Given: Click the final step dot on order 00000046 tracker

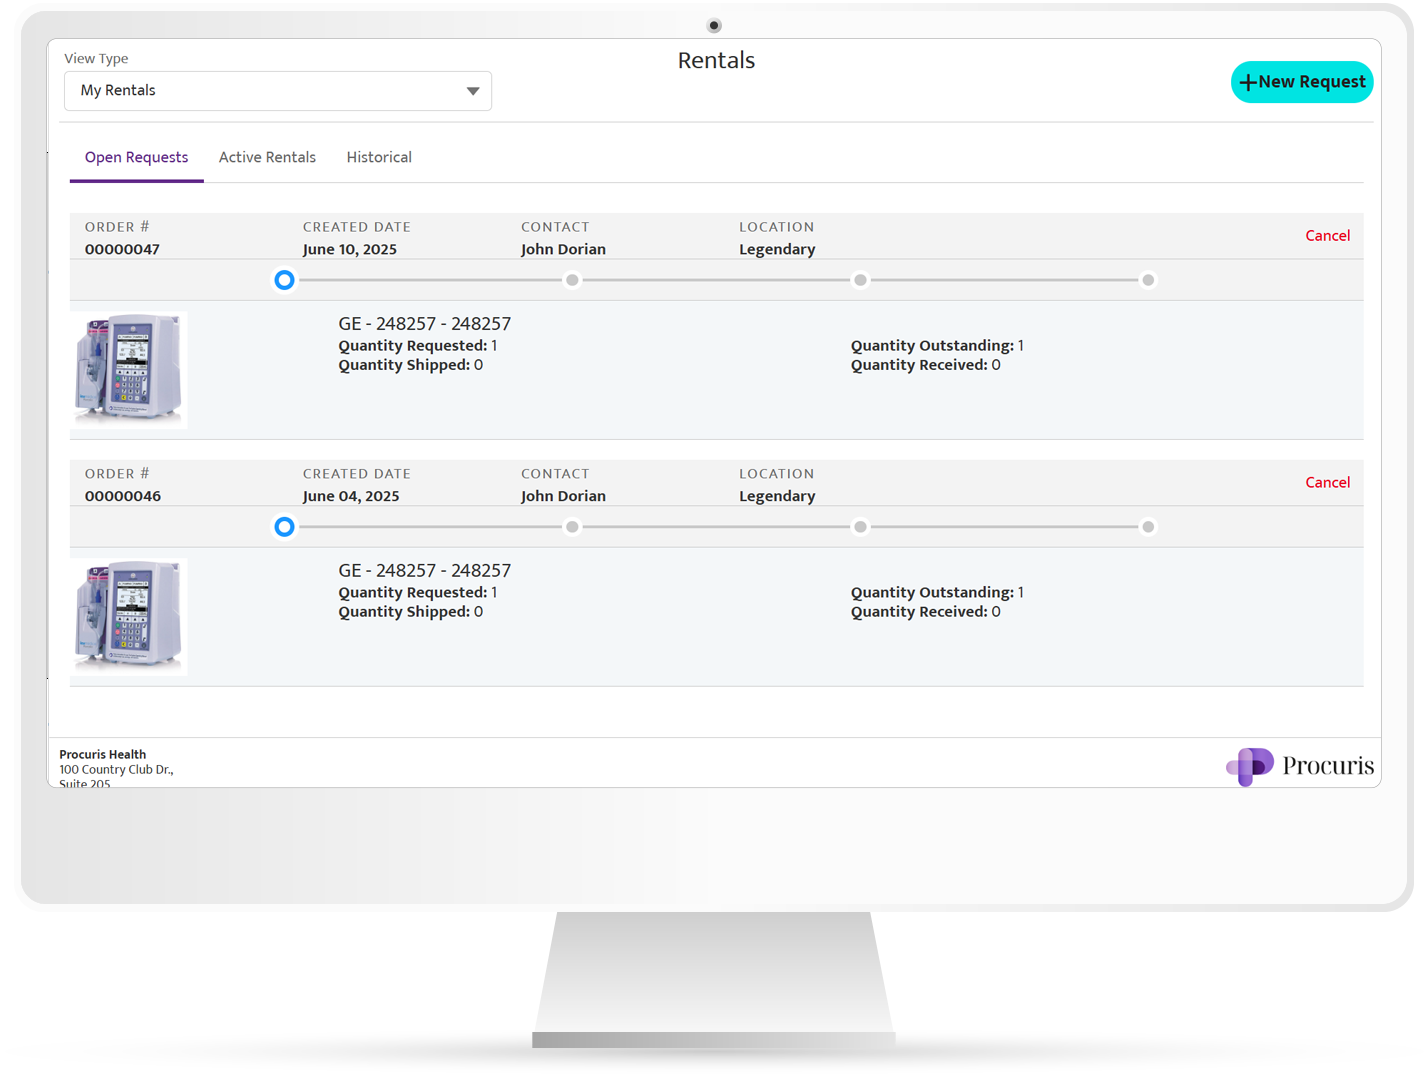Looking at the screenshot, I should 1148,527.
